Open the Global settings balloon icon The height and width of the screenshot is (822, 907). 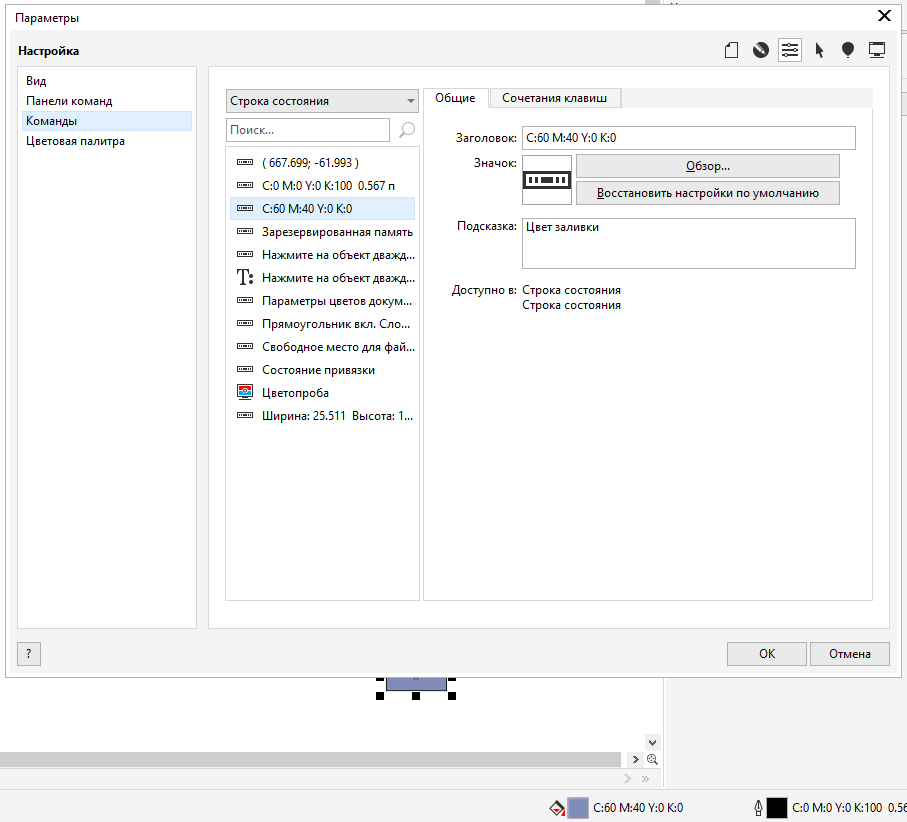[847, 50]
